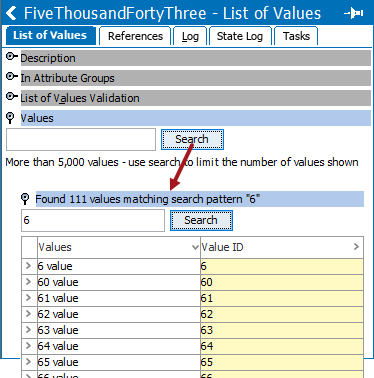Select the '61 value' cell

(x=119, y=298)
